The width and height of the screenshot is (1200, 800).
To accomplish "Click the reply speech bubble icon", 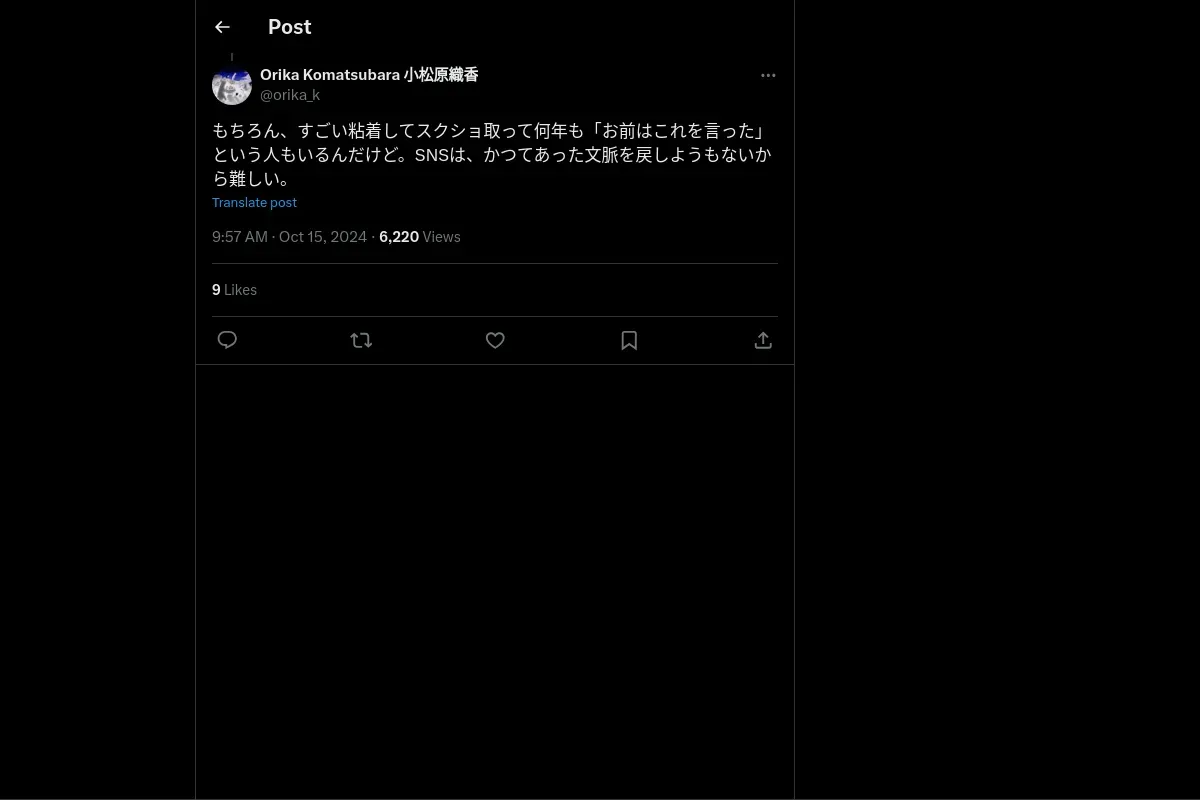I will [x=227, y=340].
